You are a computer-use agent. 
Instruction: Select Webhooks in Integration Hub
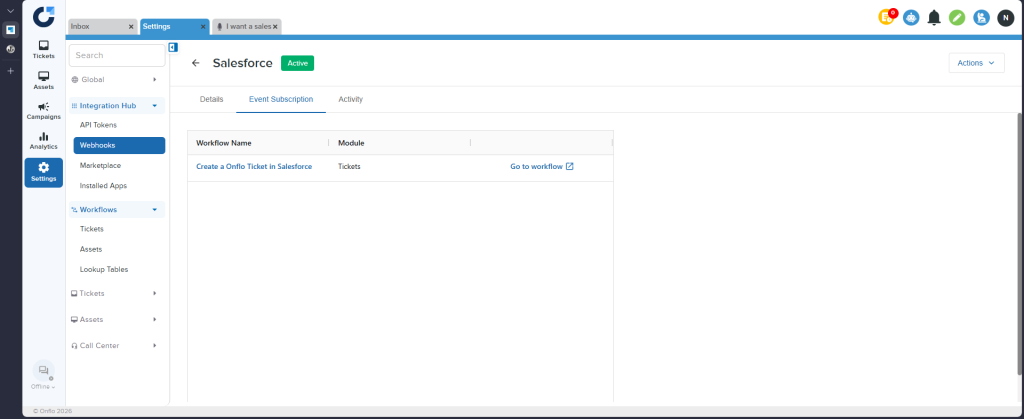click(x=119, y=146)
